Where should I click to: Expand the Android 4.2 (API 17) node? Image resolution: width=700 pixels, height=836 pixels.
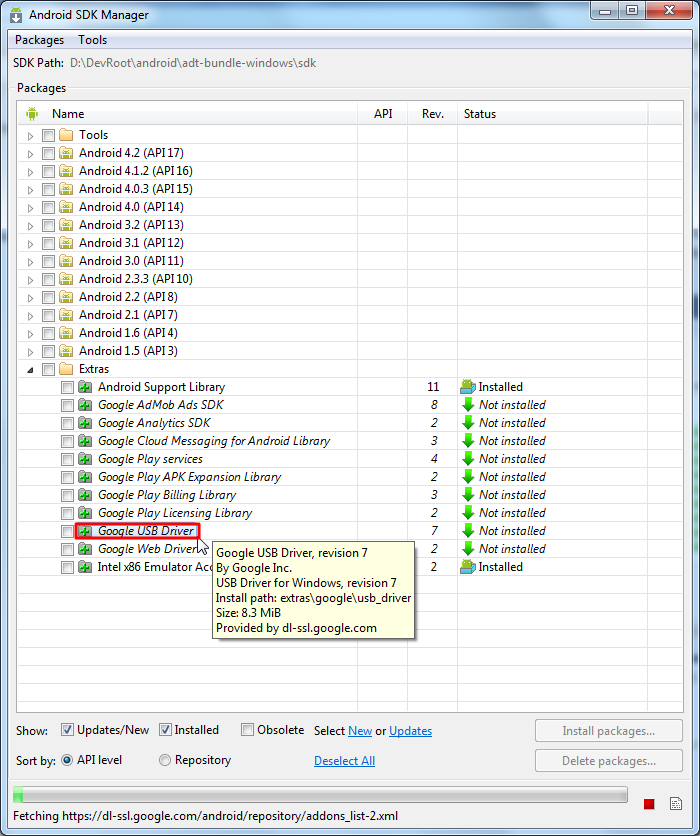tap(30, 154)
